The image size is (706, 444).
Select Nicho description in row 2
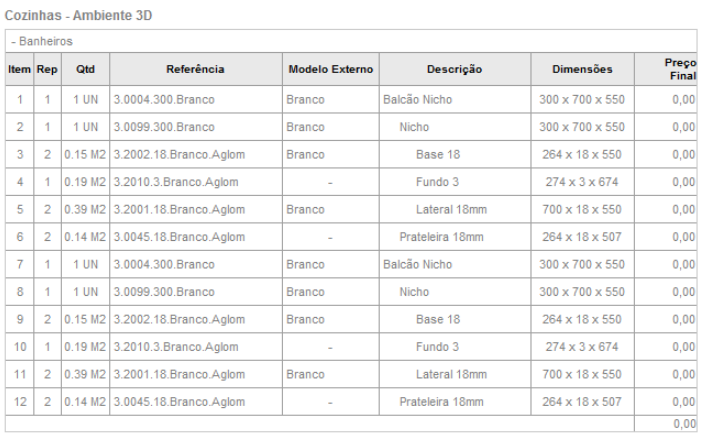tap(414, 127)
